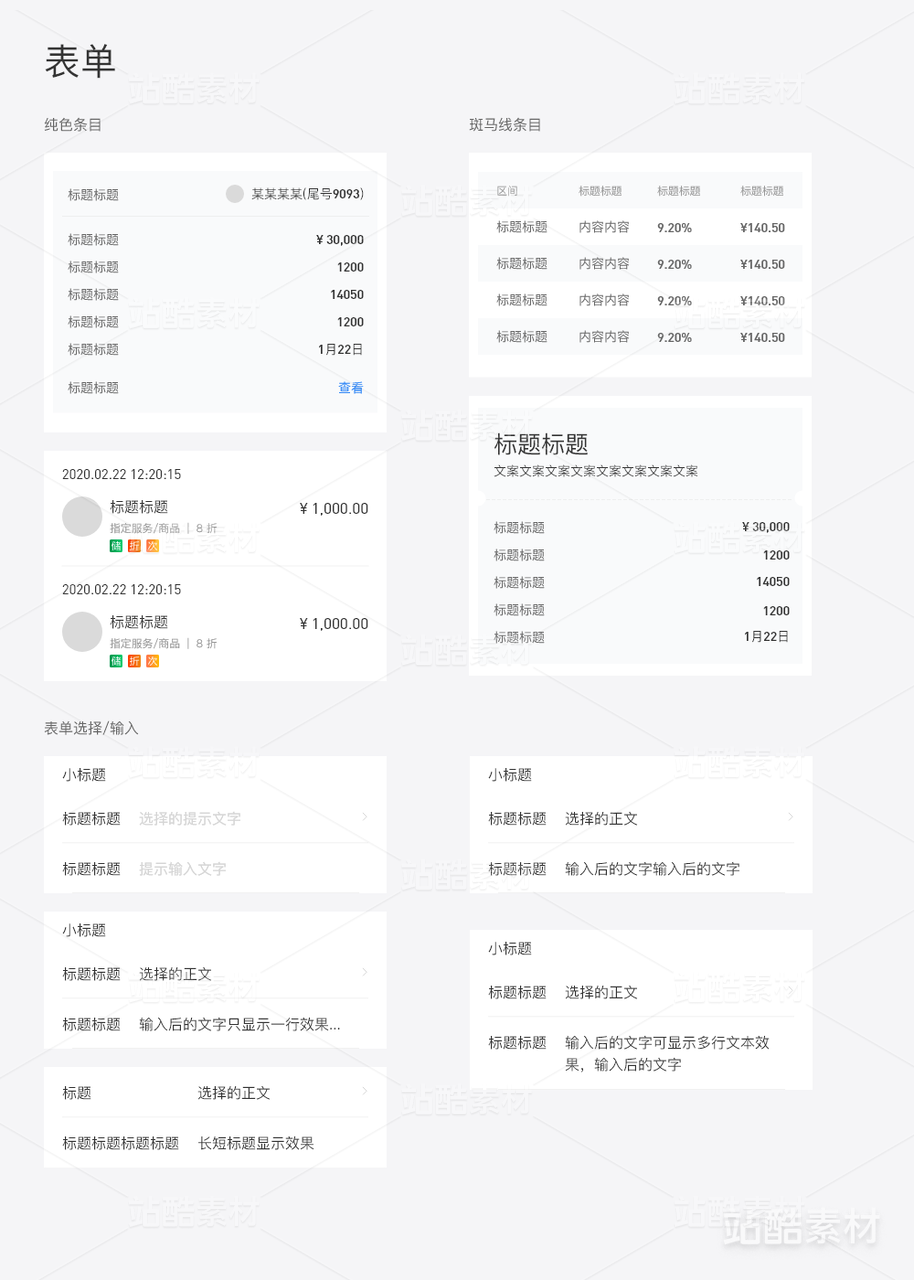
Task: Click the orange 次 tag in the second order card
Action: click(x=153, y=661)
